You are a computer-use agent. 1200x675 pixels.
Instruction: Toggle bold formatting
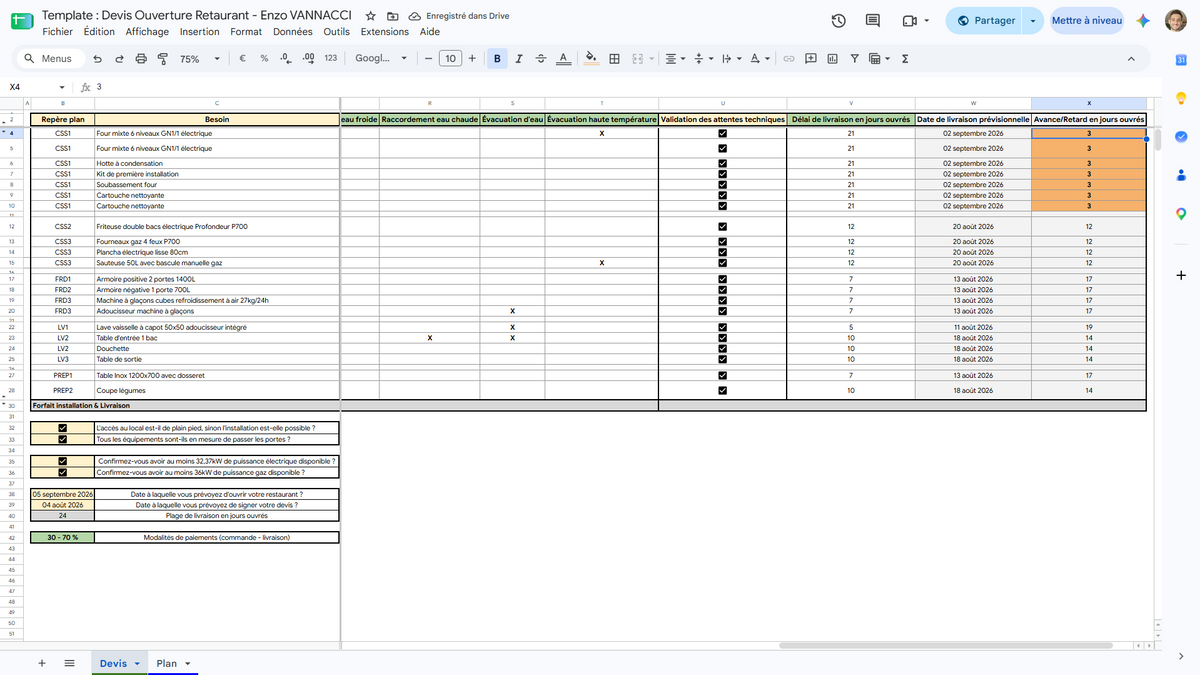point(497,59)
